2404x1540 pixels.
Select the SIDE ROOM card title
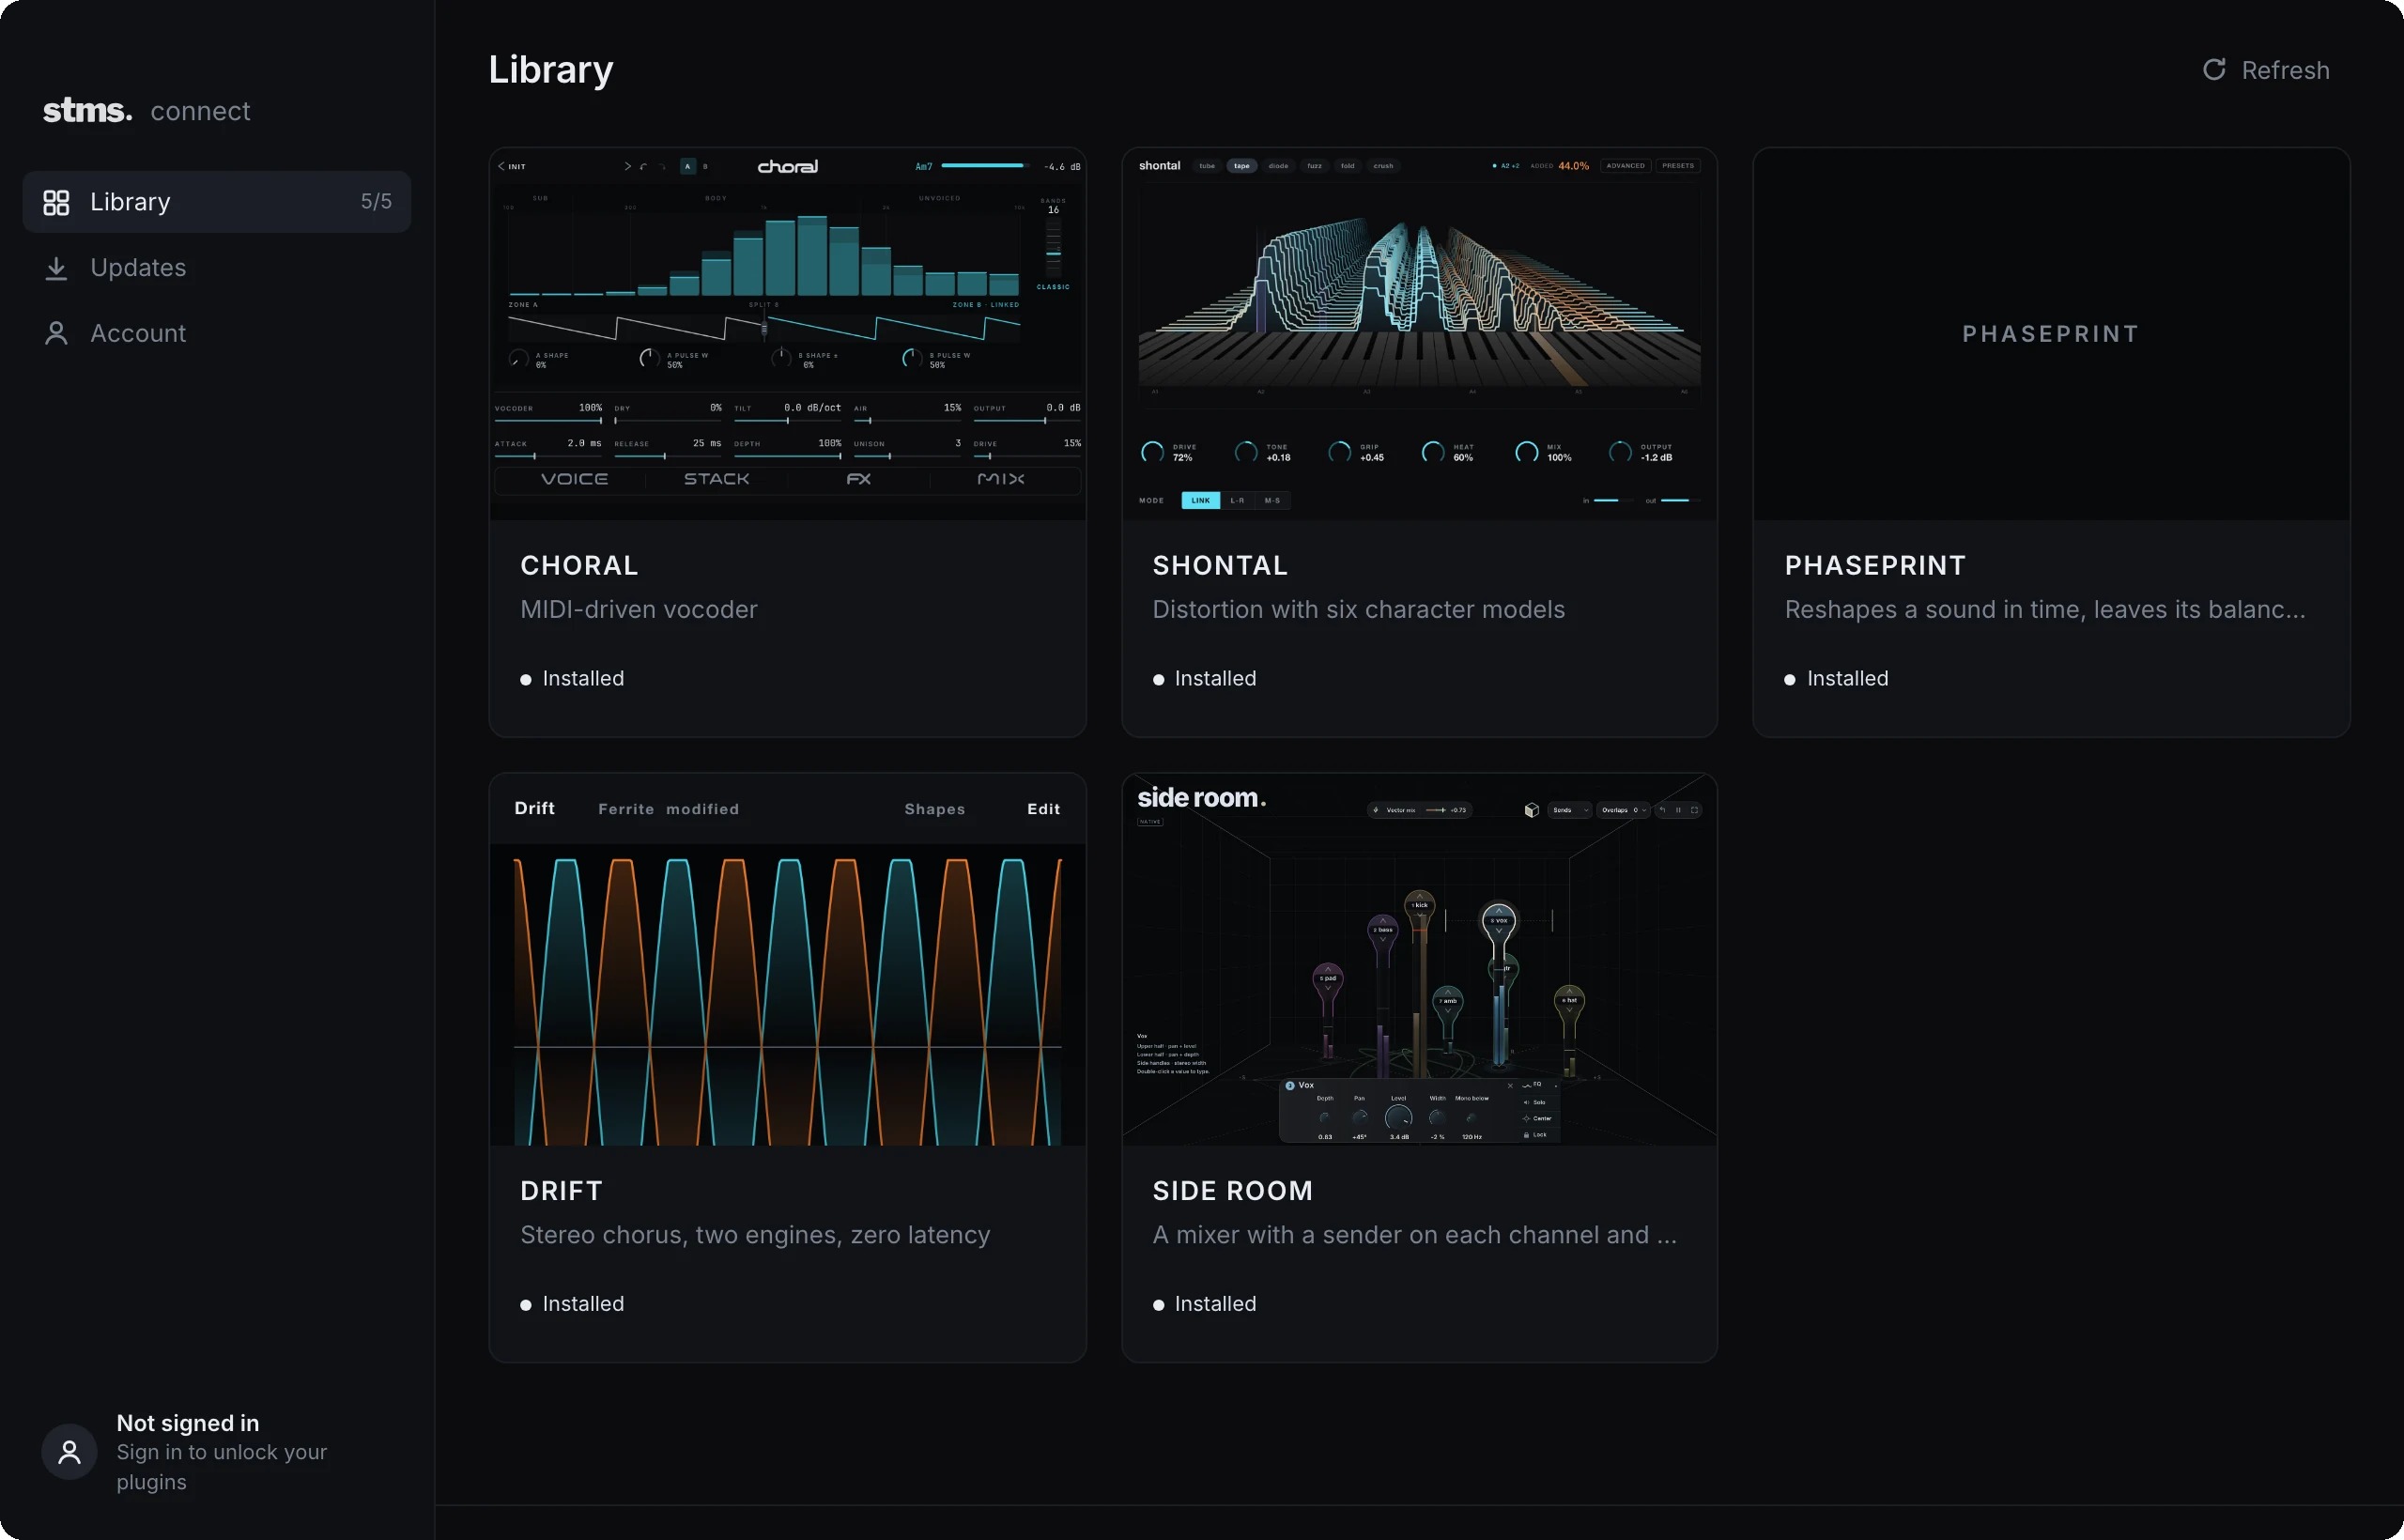coord(1232,1191)
